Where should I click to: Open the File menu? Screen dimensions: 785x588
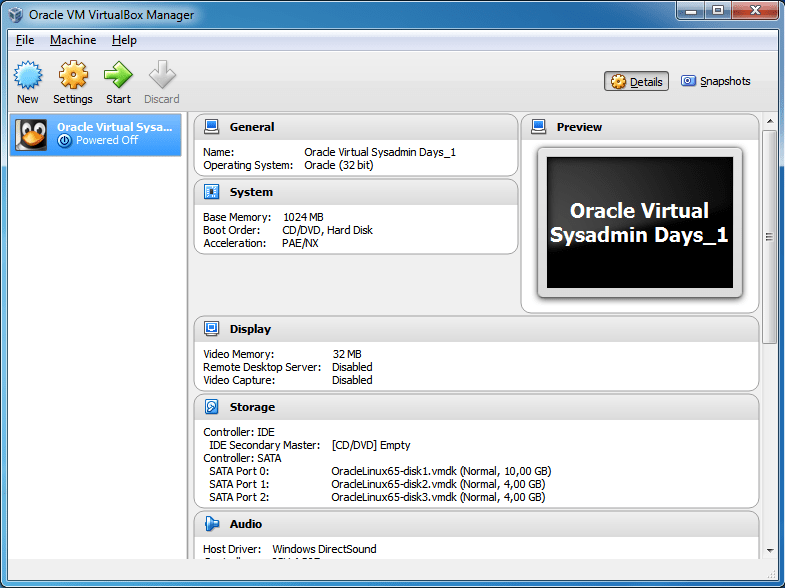coord(25,40)
